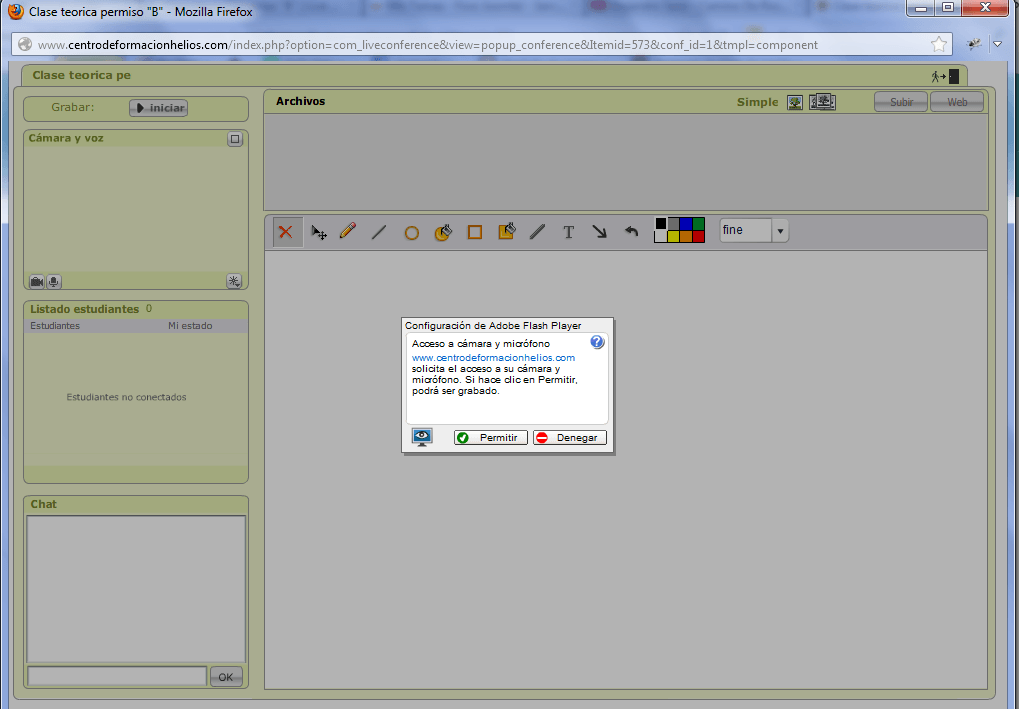Pick the red color swatch
The image size is (1019, 709).
698,236
